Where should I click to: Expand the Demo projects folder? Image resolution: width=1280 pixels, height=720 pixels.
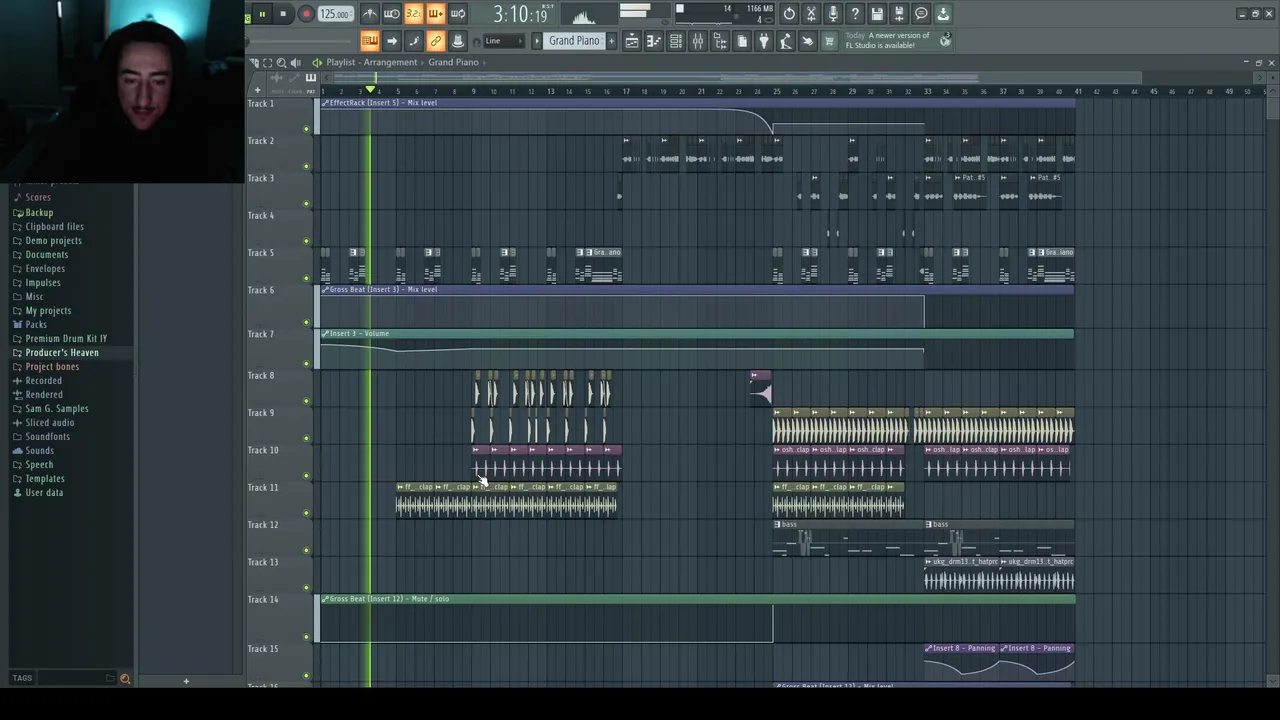(53, 240)
